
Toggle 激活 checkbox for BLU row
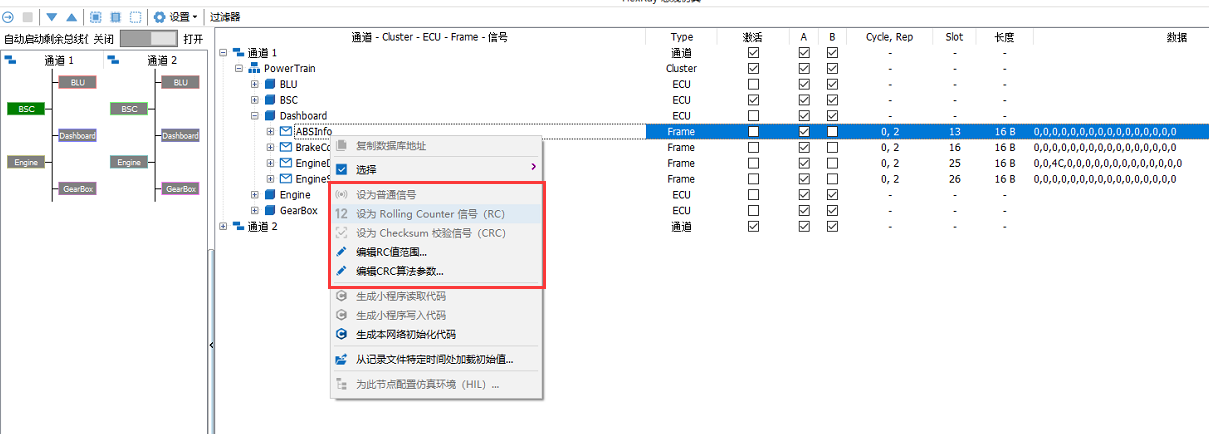pos(753,84)
